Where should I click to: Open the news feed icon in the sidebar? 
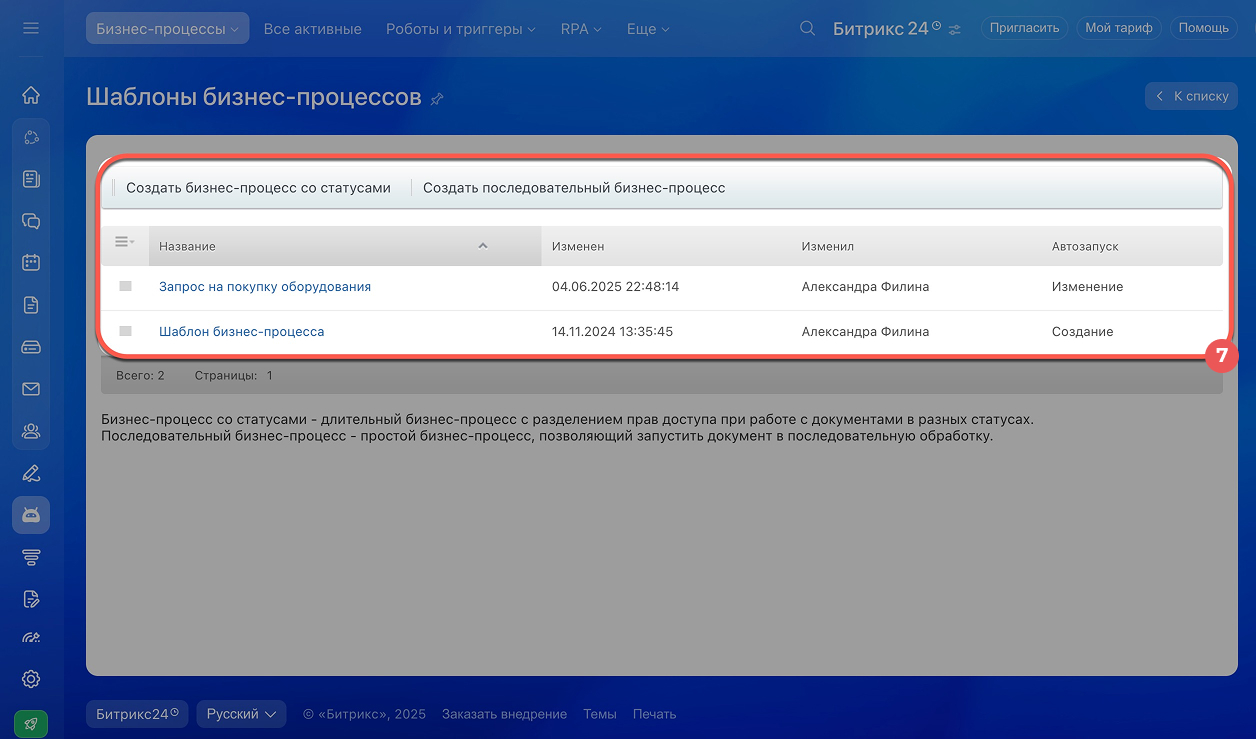pyautogui.click(x=31, y=180)
